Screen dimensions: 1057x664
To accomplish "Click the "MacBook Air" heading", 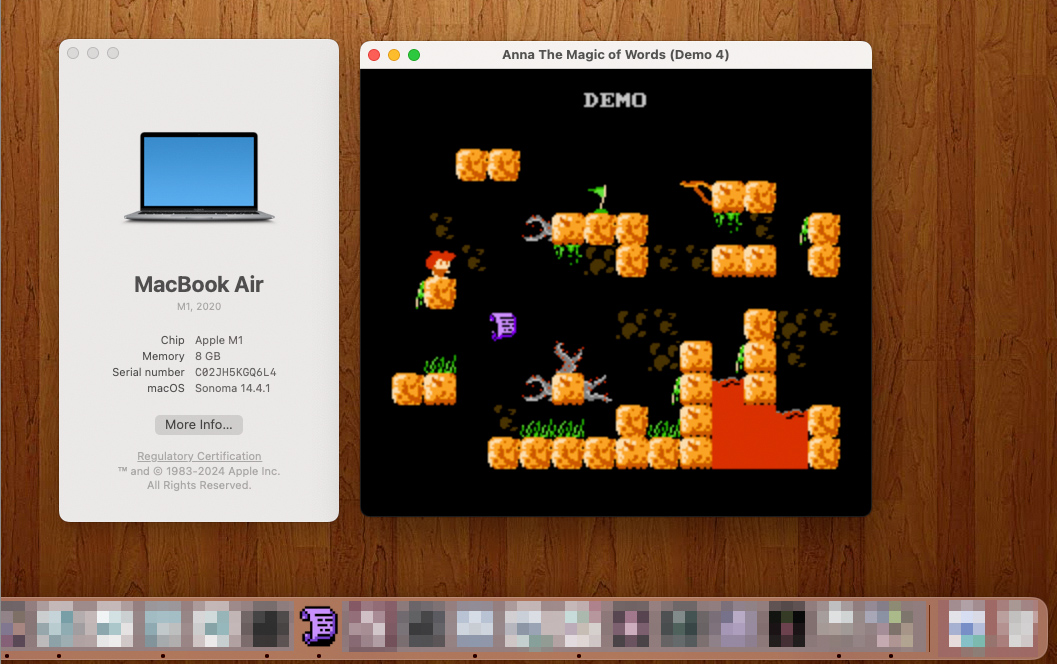I will pos(199,284).
